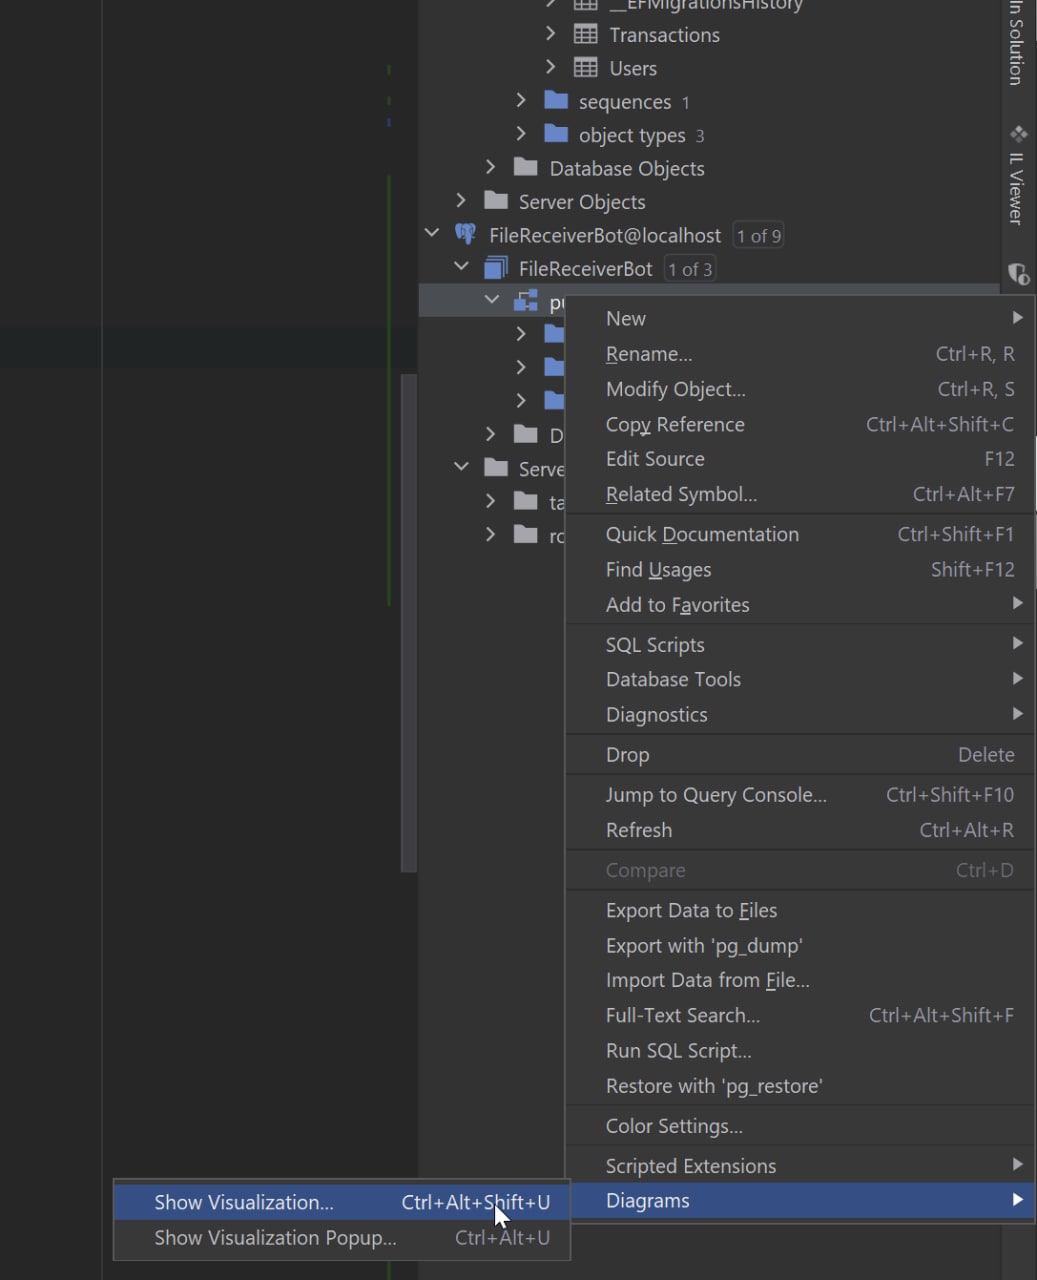Select Export with 'pg_dump'

(800, 945)
